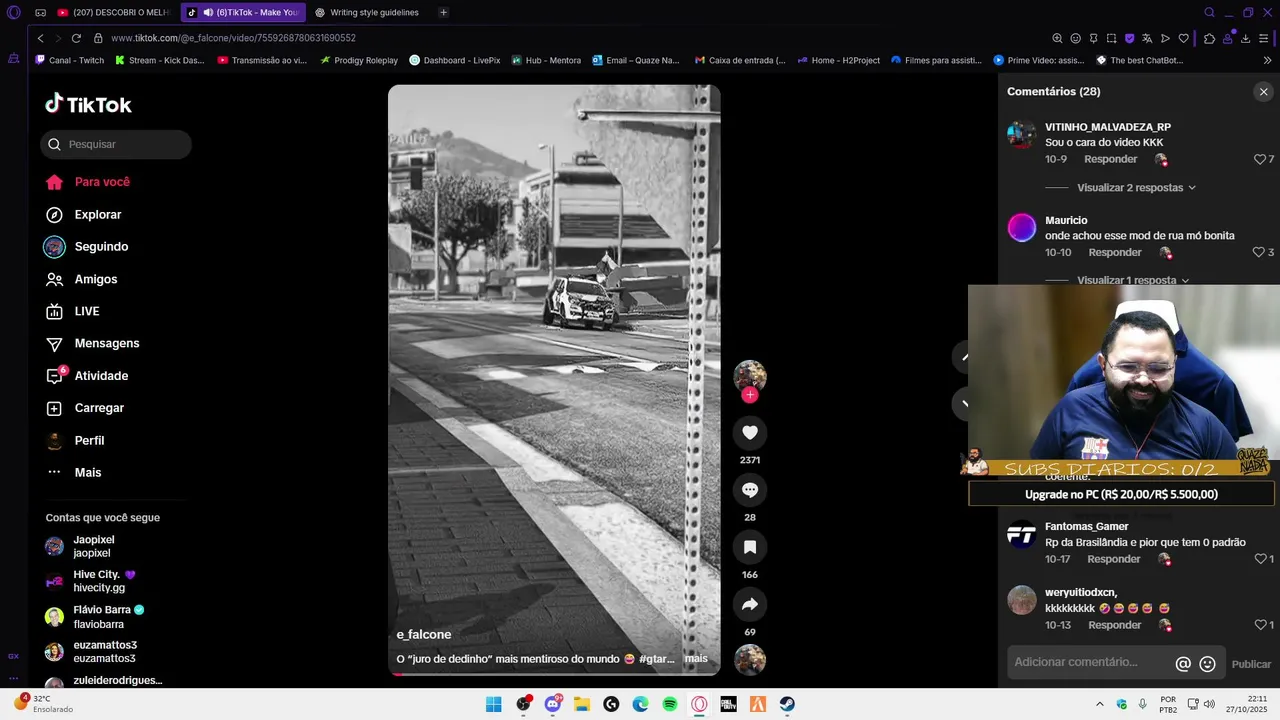Follow e_falcone with the red plus badge
The width and height of the screenshot is (1280, 720).
click(750, 395)
